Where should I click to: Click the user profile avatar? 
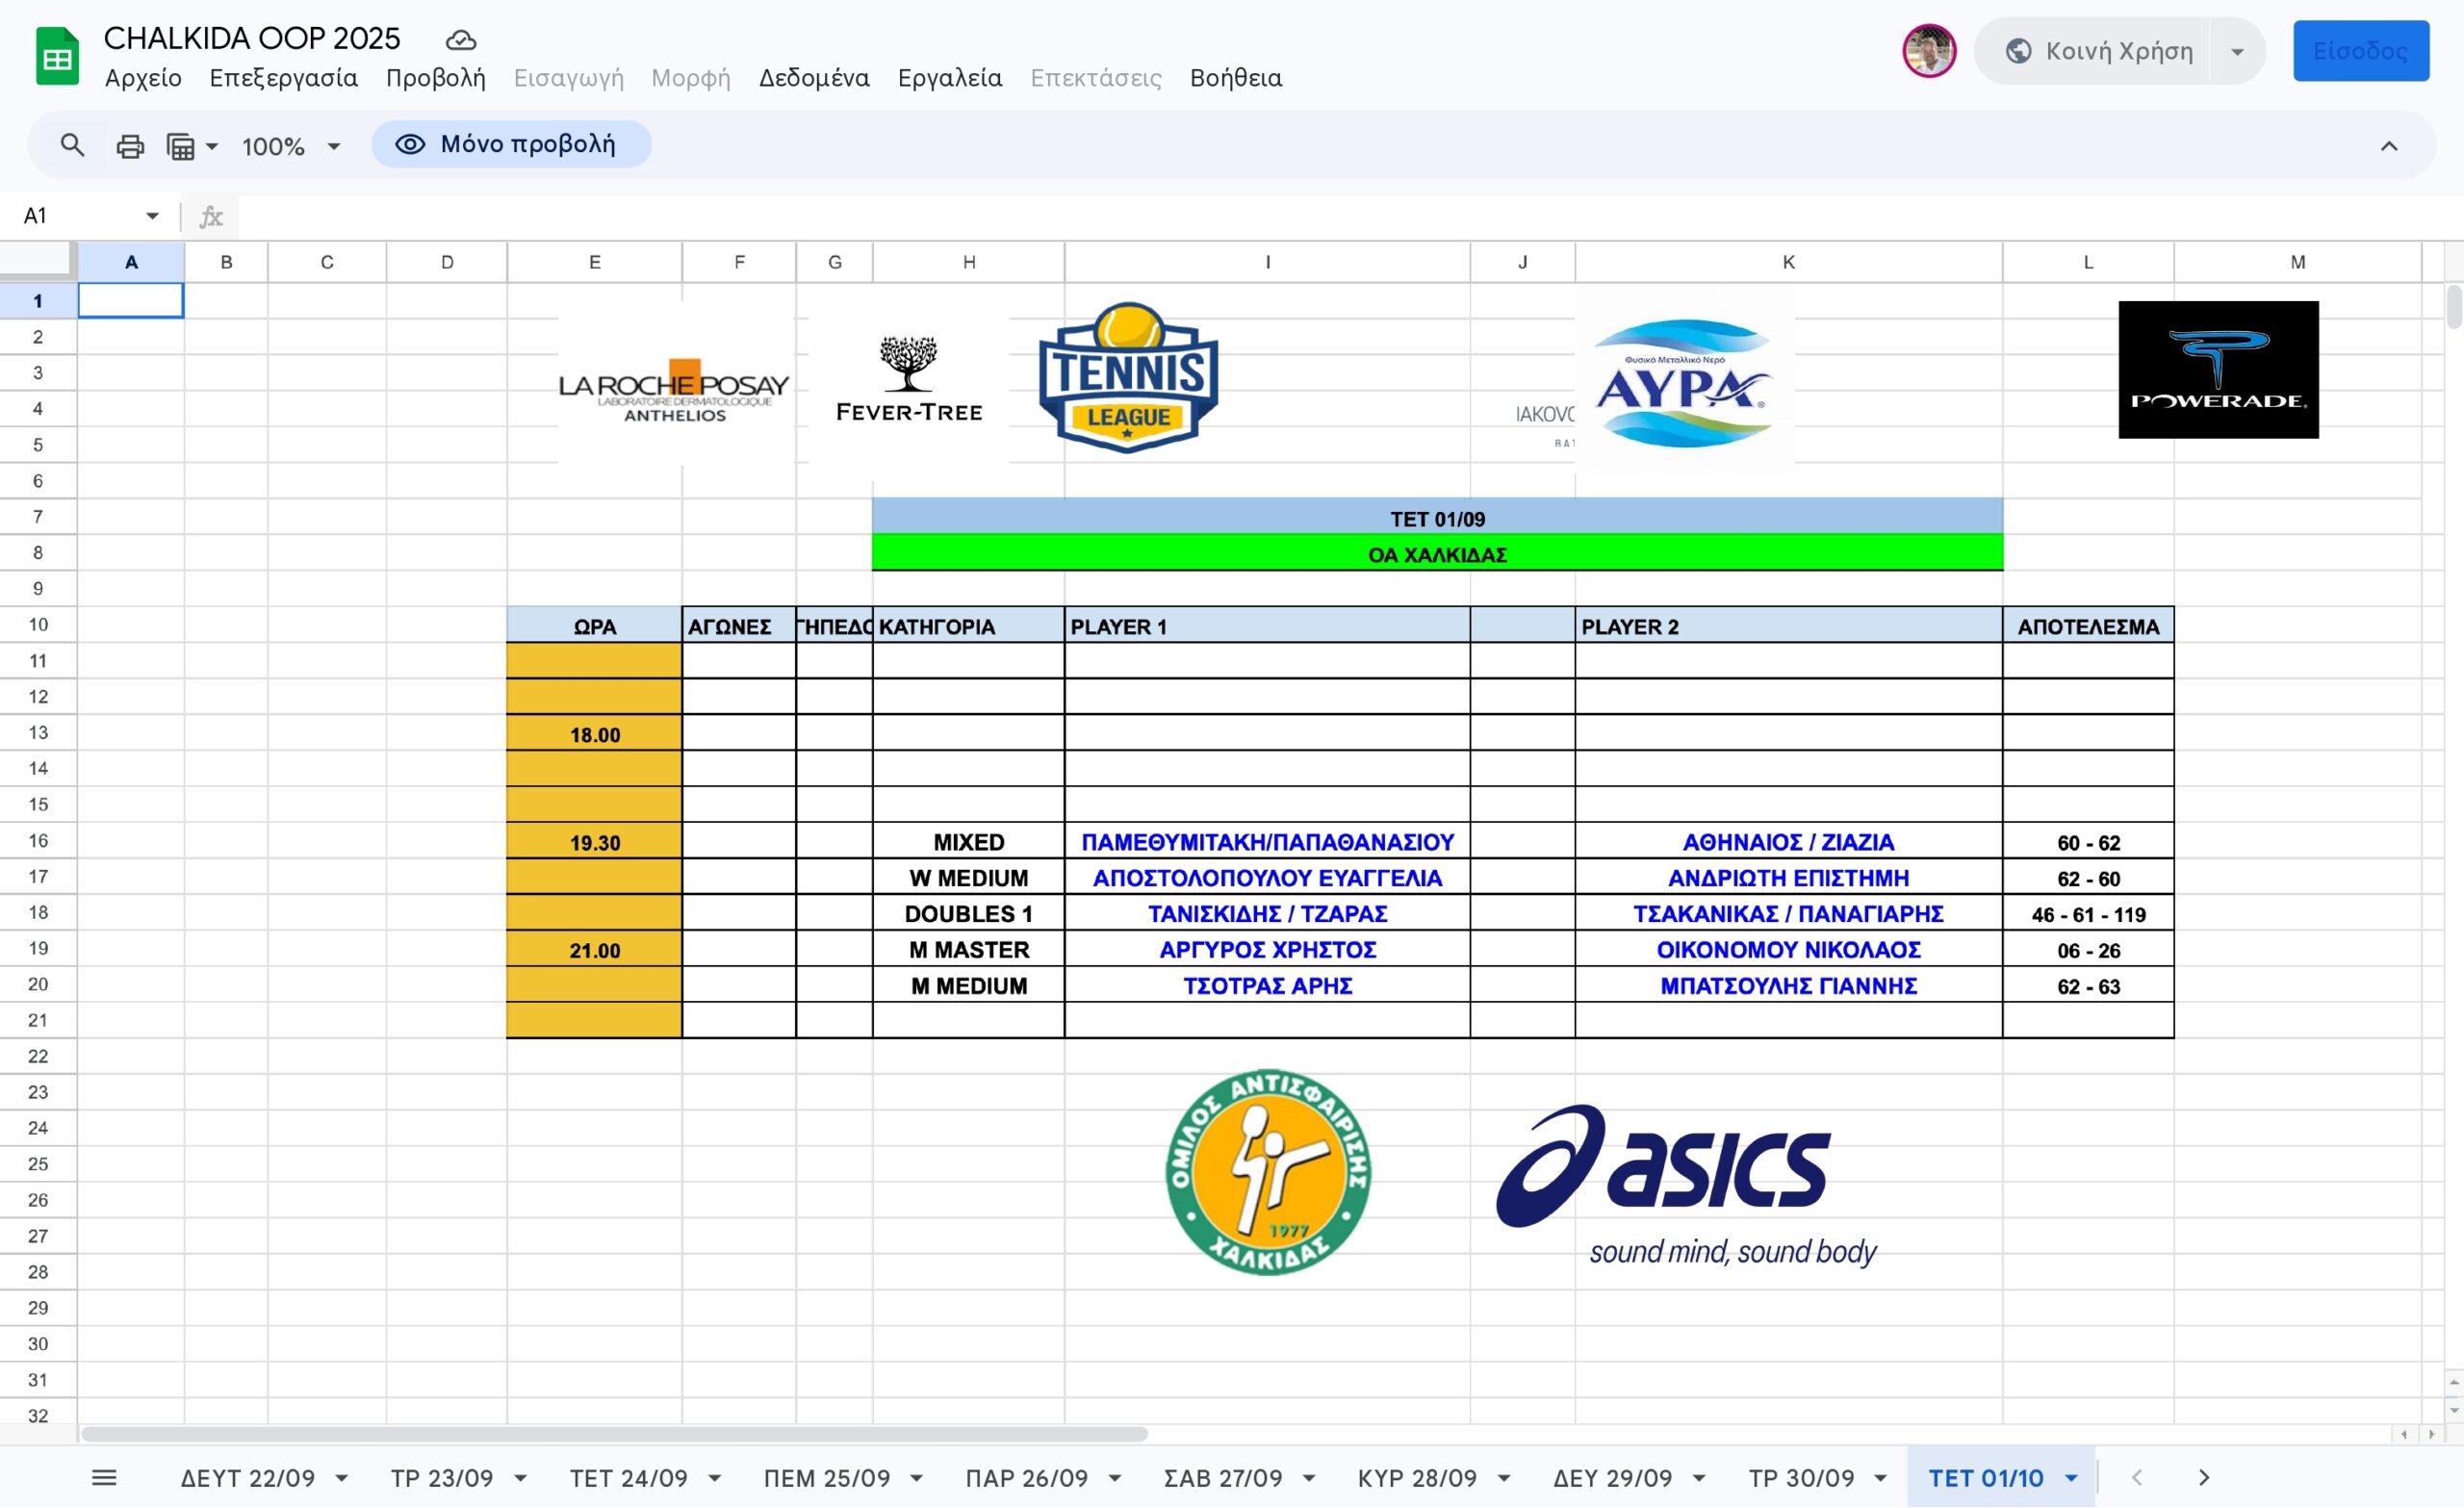pyautogui.click(x=1928, y=51)
